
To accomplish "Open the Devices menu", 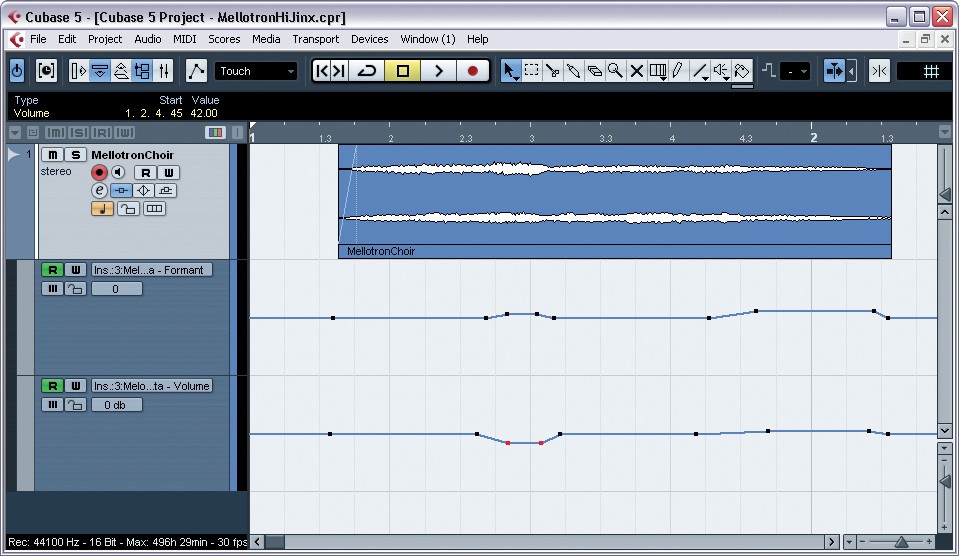I will [369, 39].
